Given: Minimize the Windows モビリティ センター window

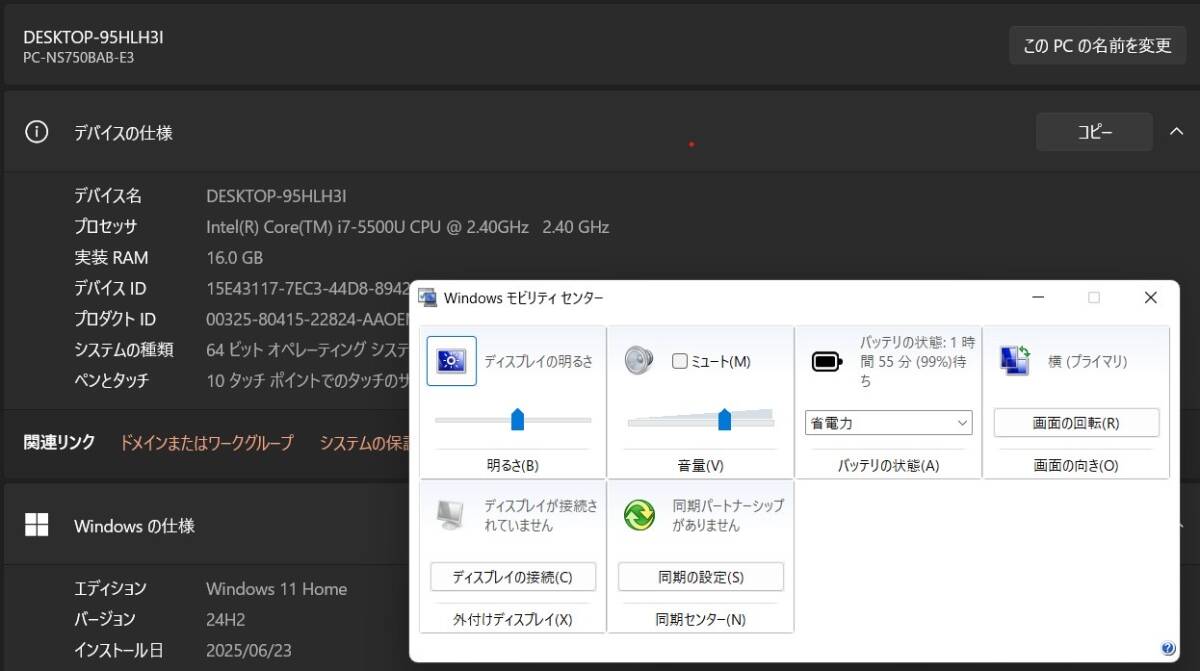Looking at the screenshot, I should pos(1040,298).
